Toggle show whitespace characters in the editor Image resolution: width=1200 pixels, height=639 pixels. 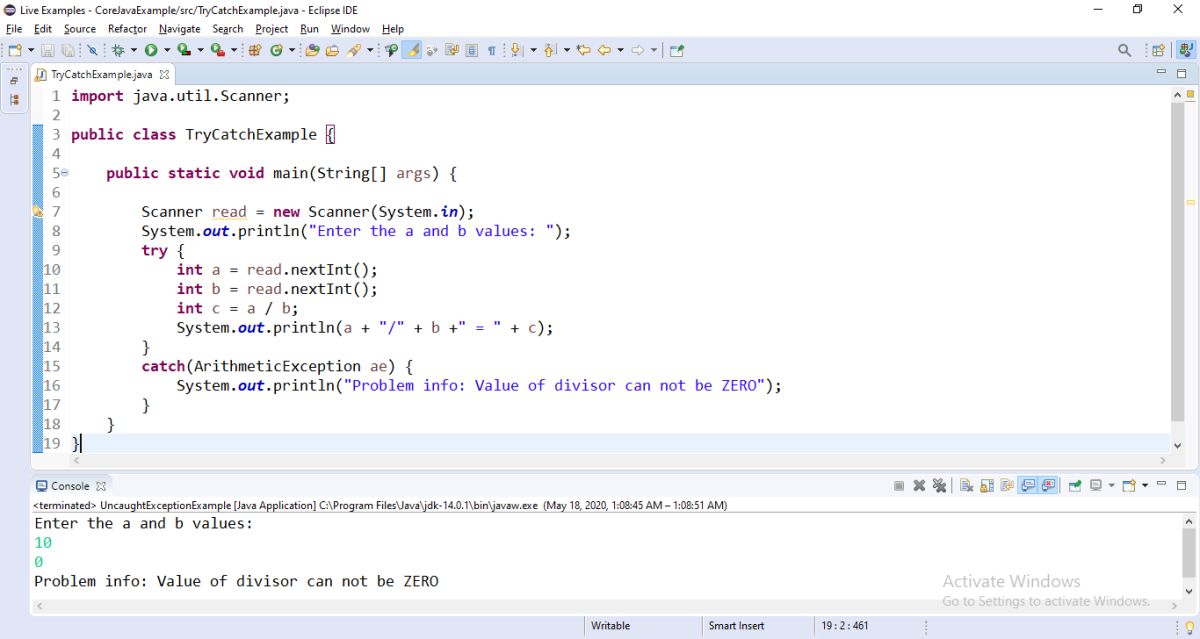coord(491,49)
